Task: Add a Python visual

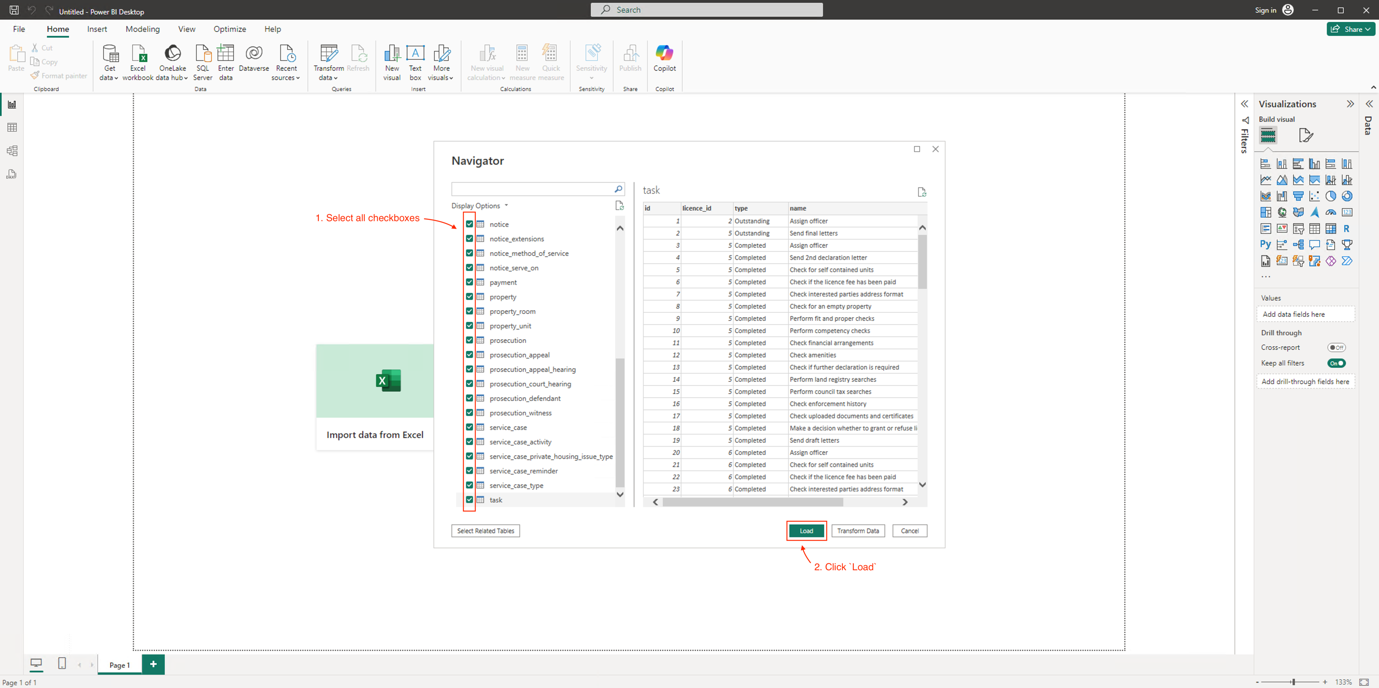Action: (x=1265, y=244)
